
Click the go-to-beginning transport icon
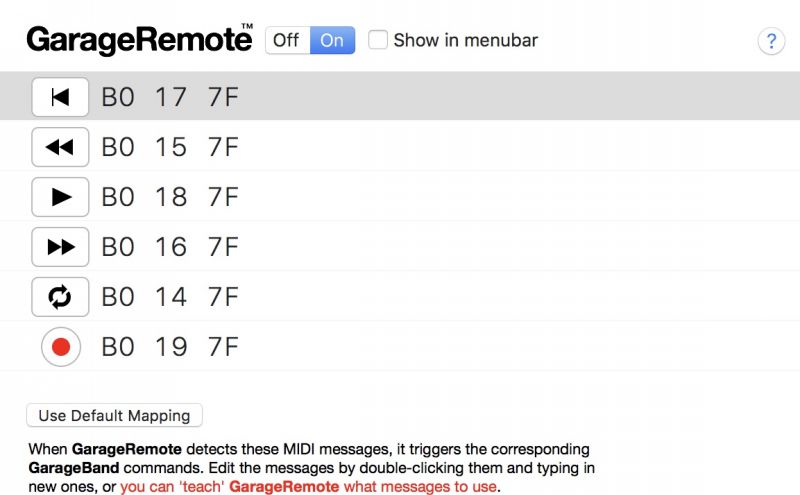(x=60, y=97)
